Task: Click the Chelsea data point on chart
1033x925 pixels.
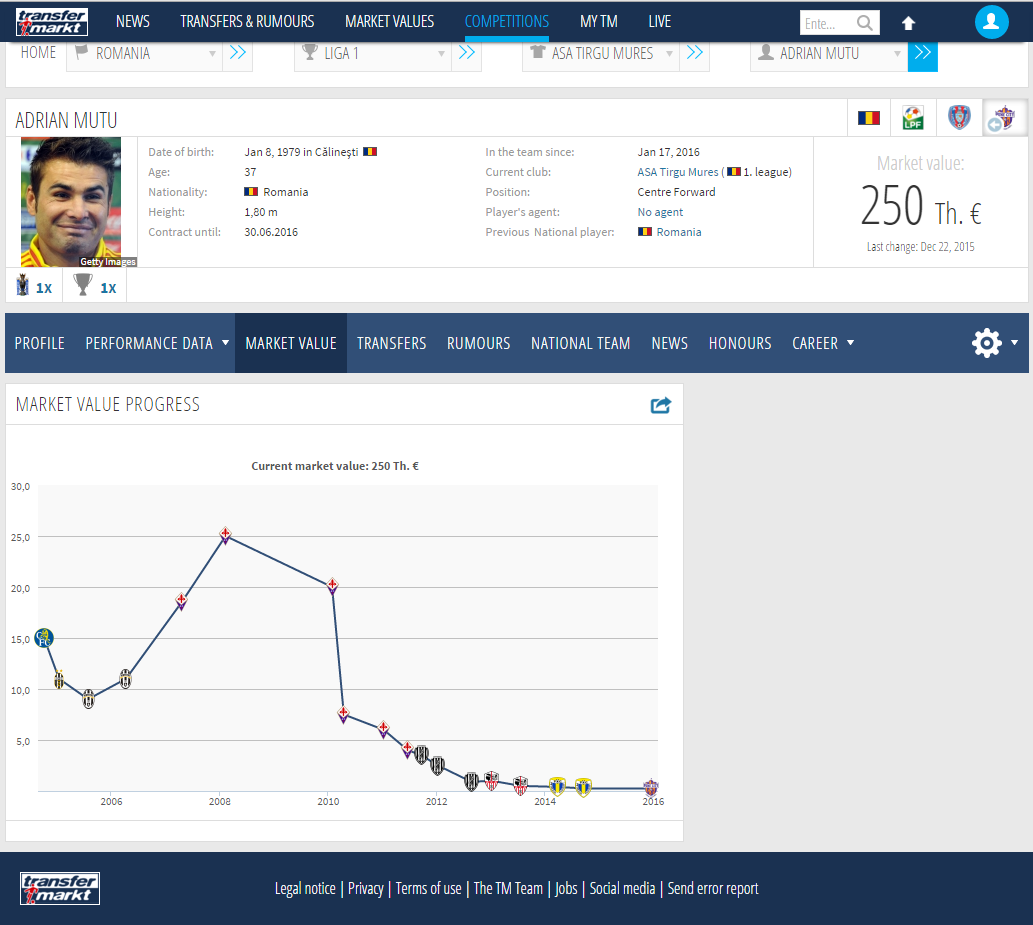Action: click(43, 638)
